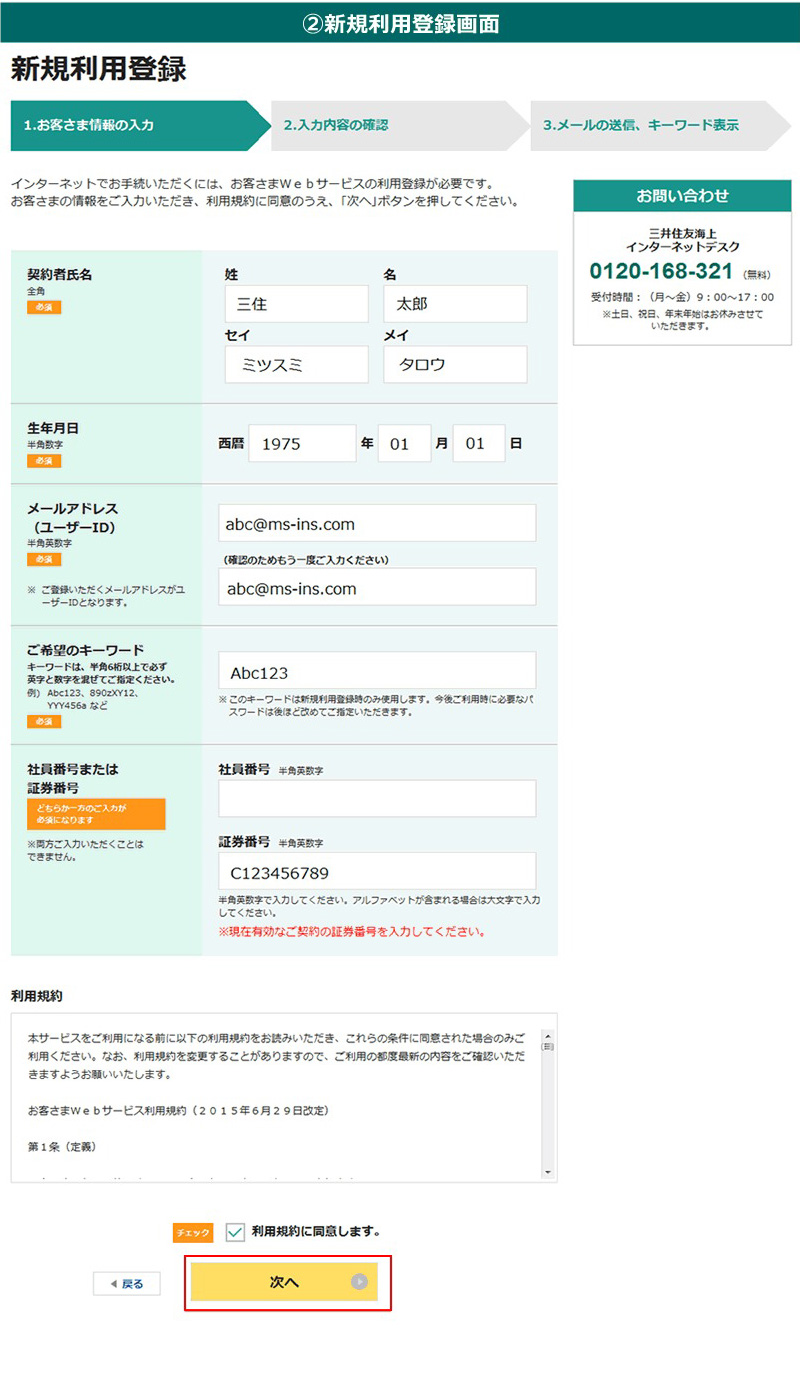This screenshot has width=800, height=1384.
Task: Click the 契約者氏名 label
Action: point(59,275)
